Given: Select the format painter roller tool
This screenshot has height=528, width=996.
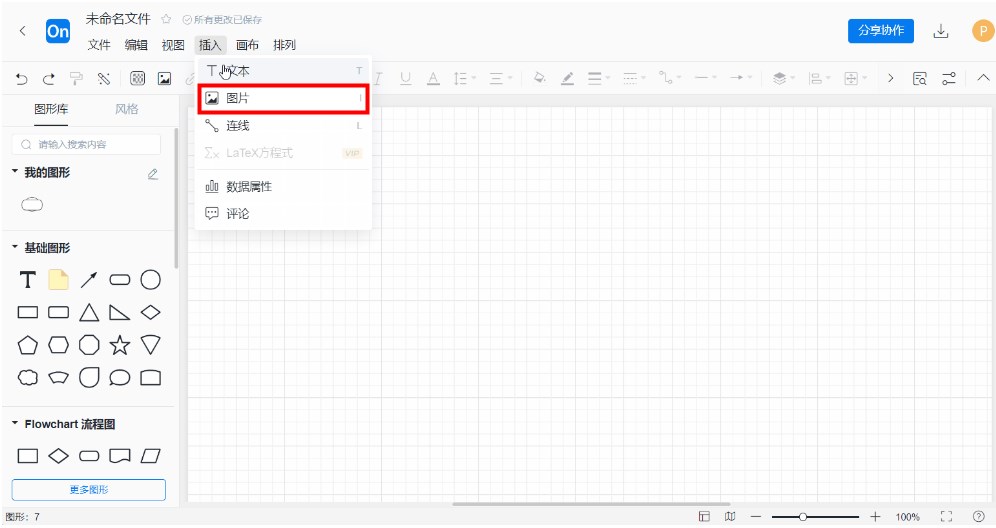Looking at the screenshot, I should 76,79.
